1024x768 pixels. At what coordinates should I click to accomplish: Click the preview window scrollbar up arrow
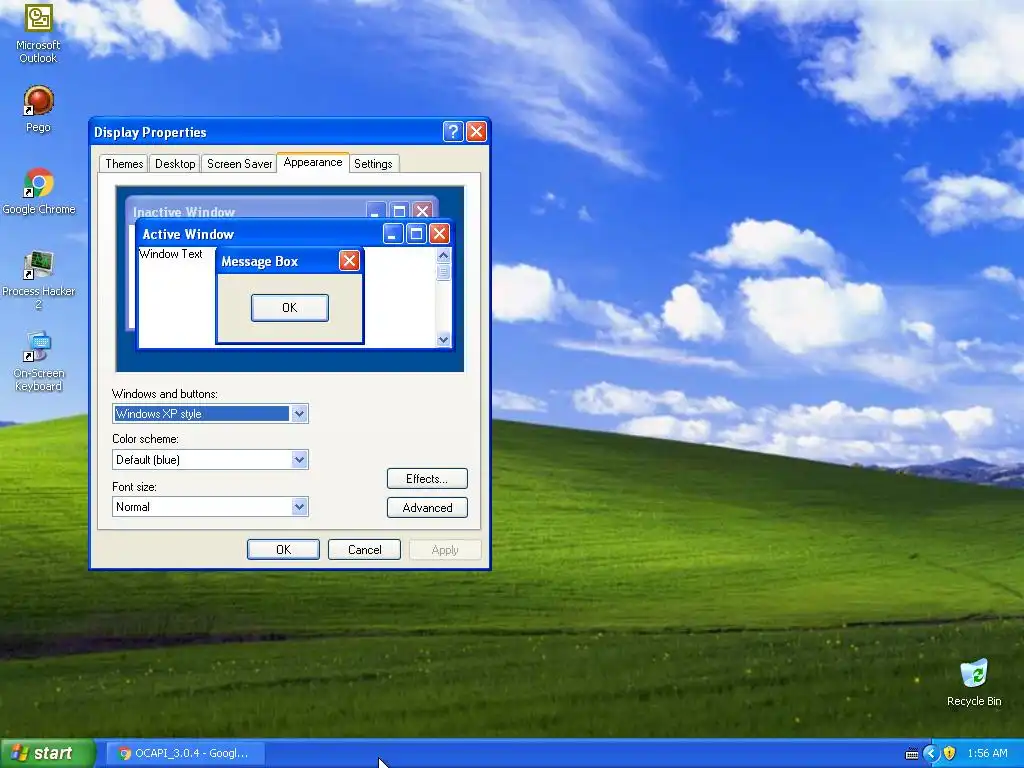443,255
